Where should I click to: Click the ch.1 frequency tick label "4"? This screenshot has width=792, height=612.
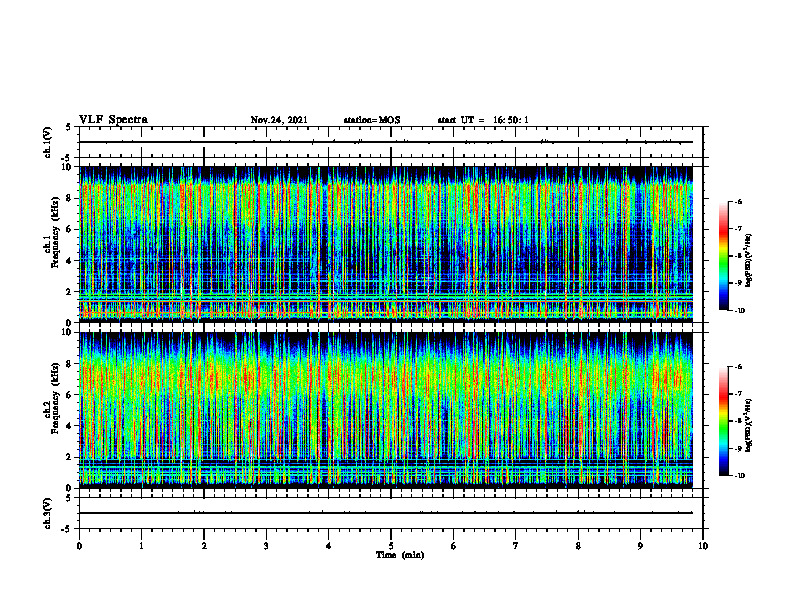[70, 261]
